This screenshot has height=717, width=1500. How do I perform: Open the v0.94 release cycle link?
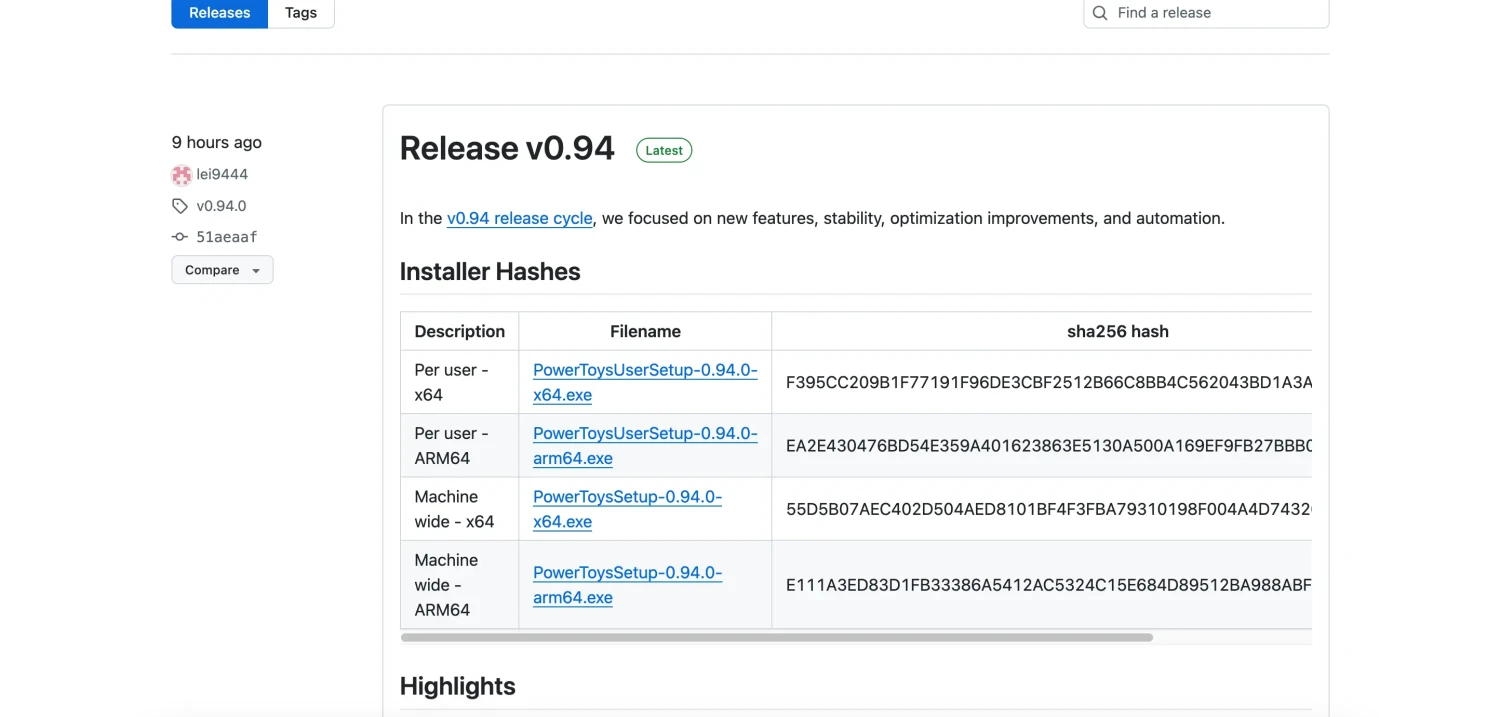click(520, 218)
